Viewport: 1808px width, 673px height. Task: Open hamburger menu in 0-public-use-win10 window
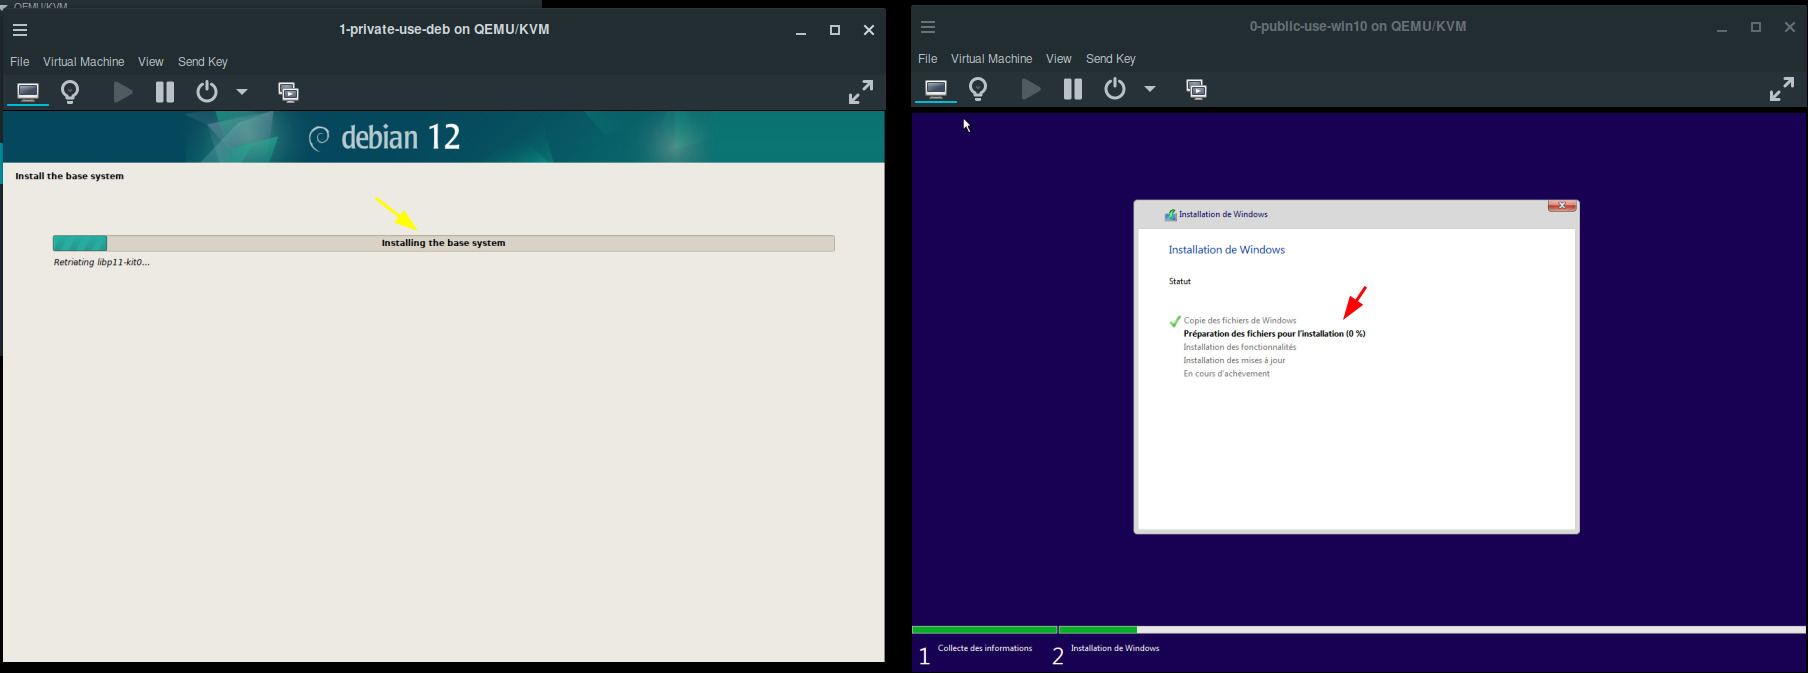928,27
